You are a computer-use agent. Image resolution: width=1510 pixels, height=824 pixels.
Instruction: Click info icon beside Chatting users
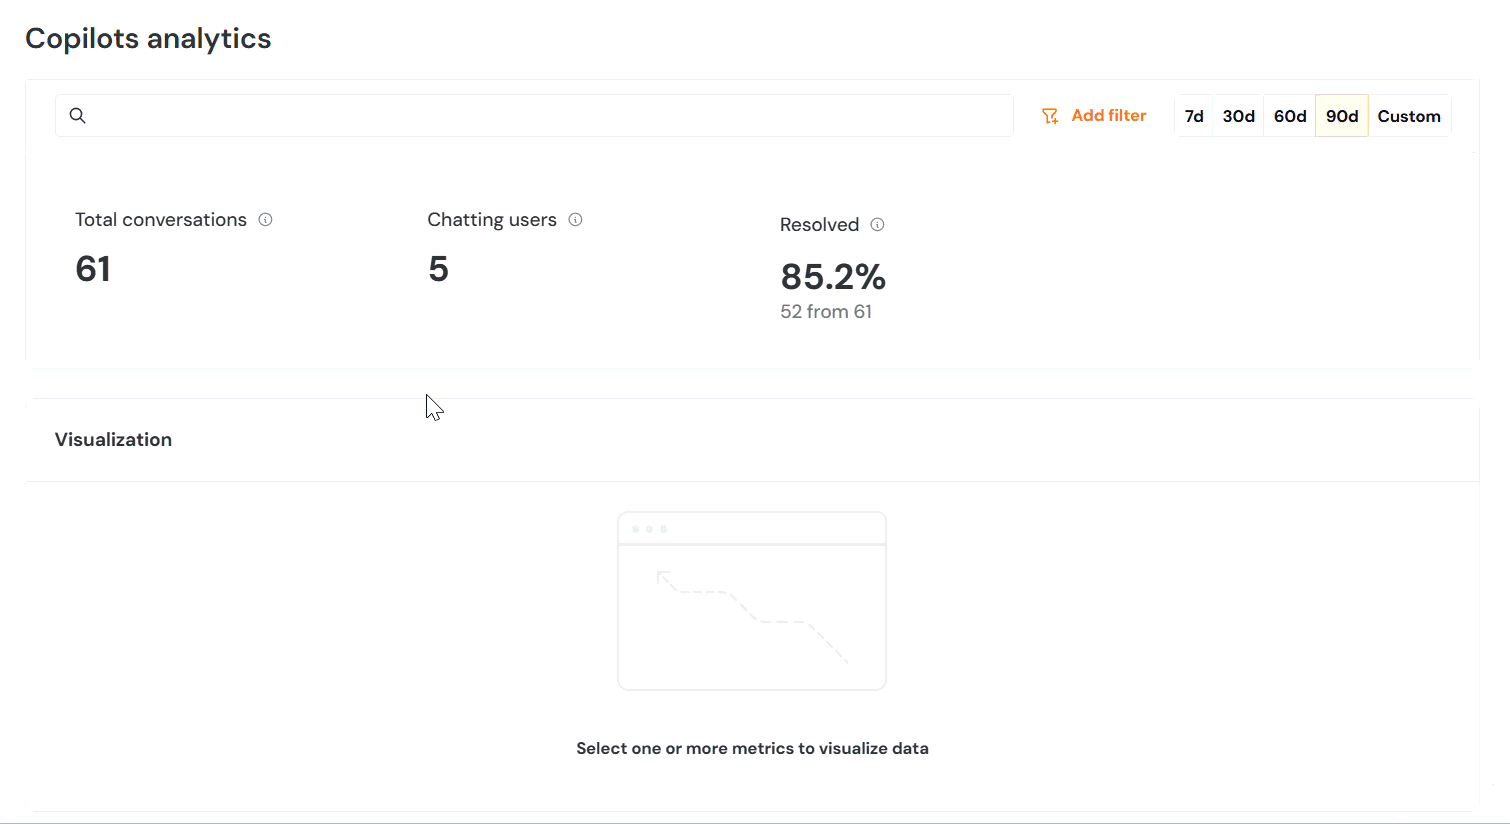(x=575, y=220)
